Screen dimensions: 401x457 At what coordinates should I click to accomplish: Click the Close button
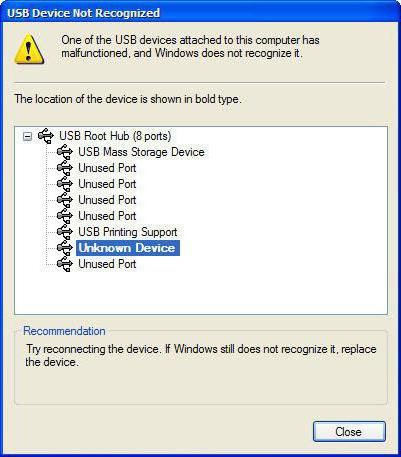click(349, 432)
